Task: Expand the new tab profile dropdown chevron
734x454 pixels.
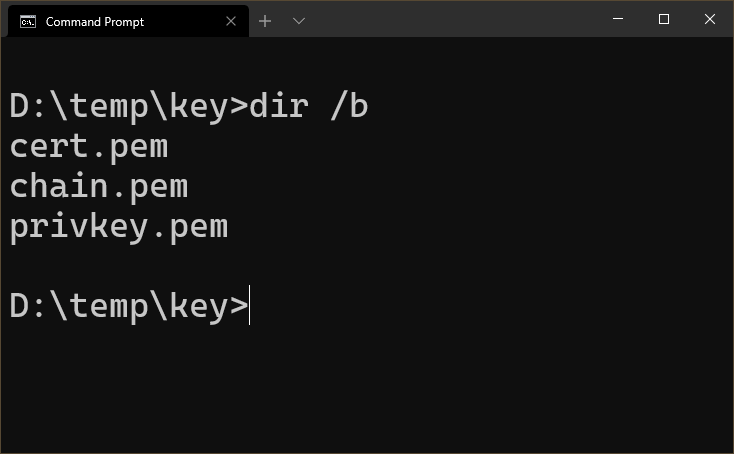Action: click(299, 21)
